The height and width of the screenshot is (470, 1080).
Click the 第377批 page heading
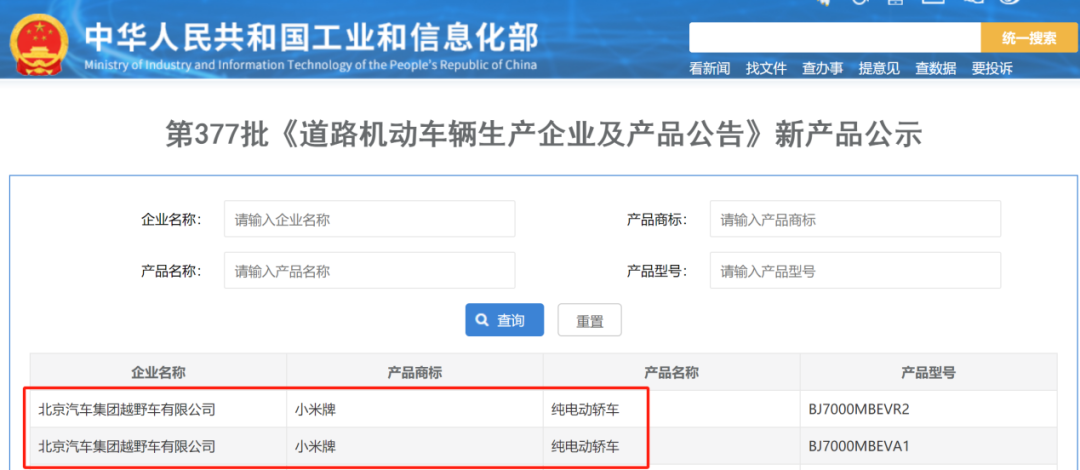click(543, 134)
